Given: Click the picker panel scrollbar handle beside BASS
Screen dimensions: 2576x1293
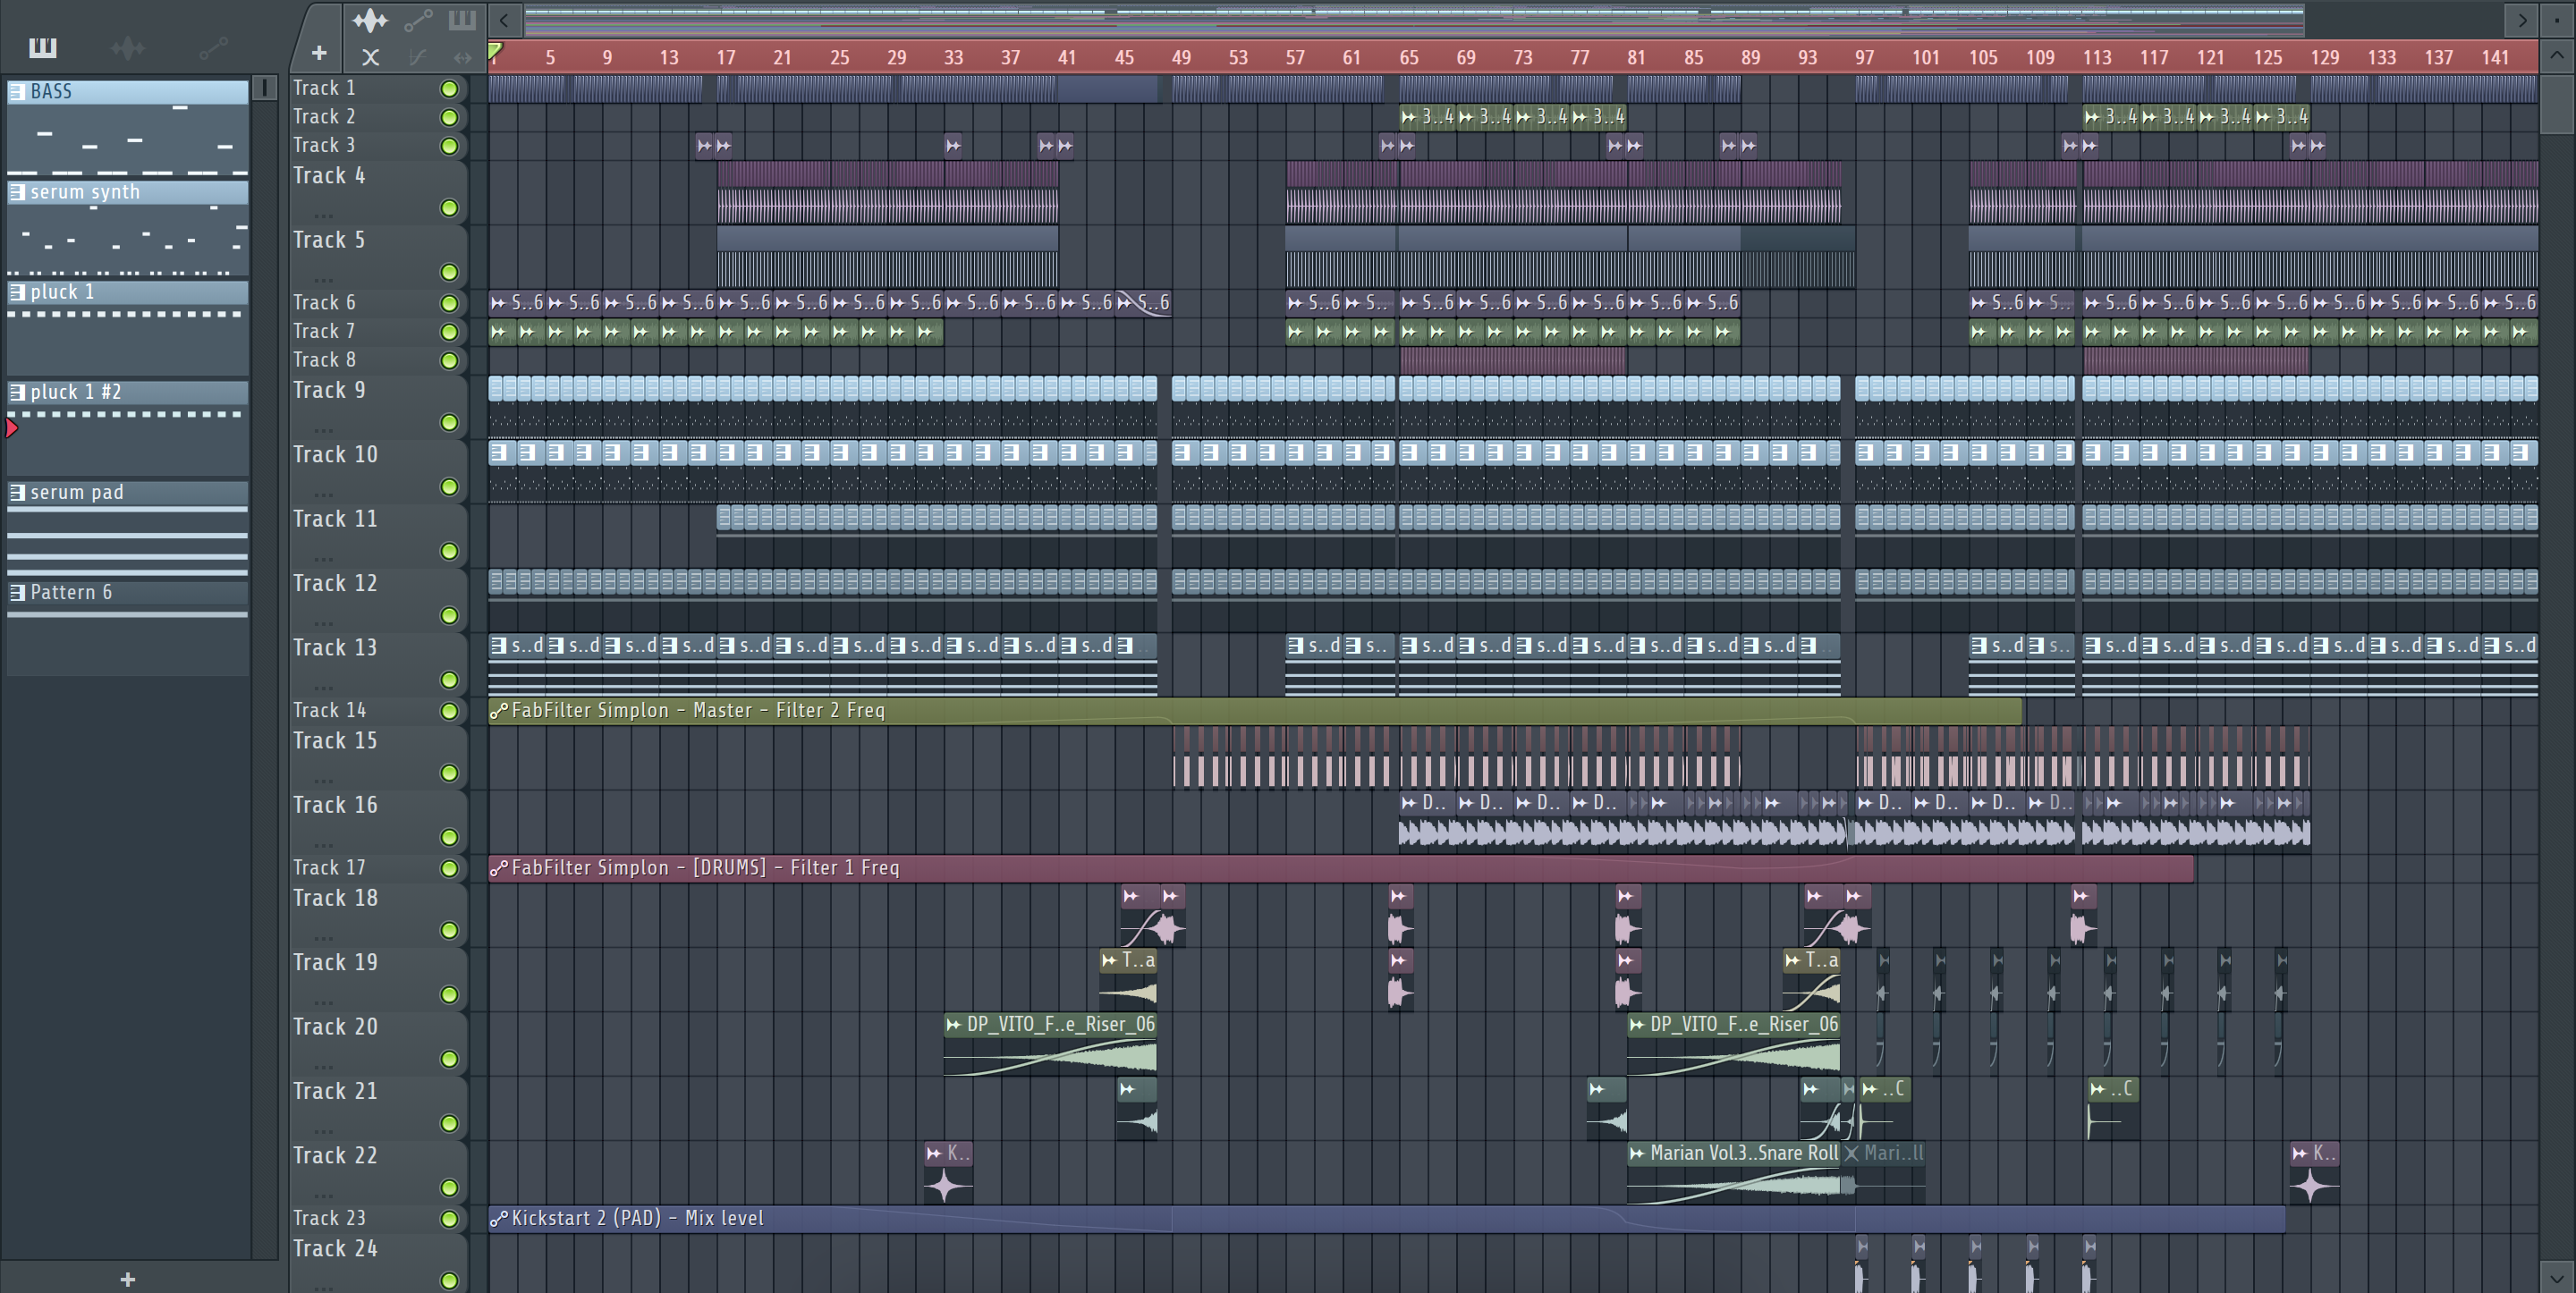Looking at the screenshot, I should pyautogui.click(x=264, y=89).
